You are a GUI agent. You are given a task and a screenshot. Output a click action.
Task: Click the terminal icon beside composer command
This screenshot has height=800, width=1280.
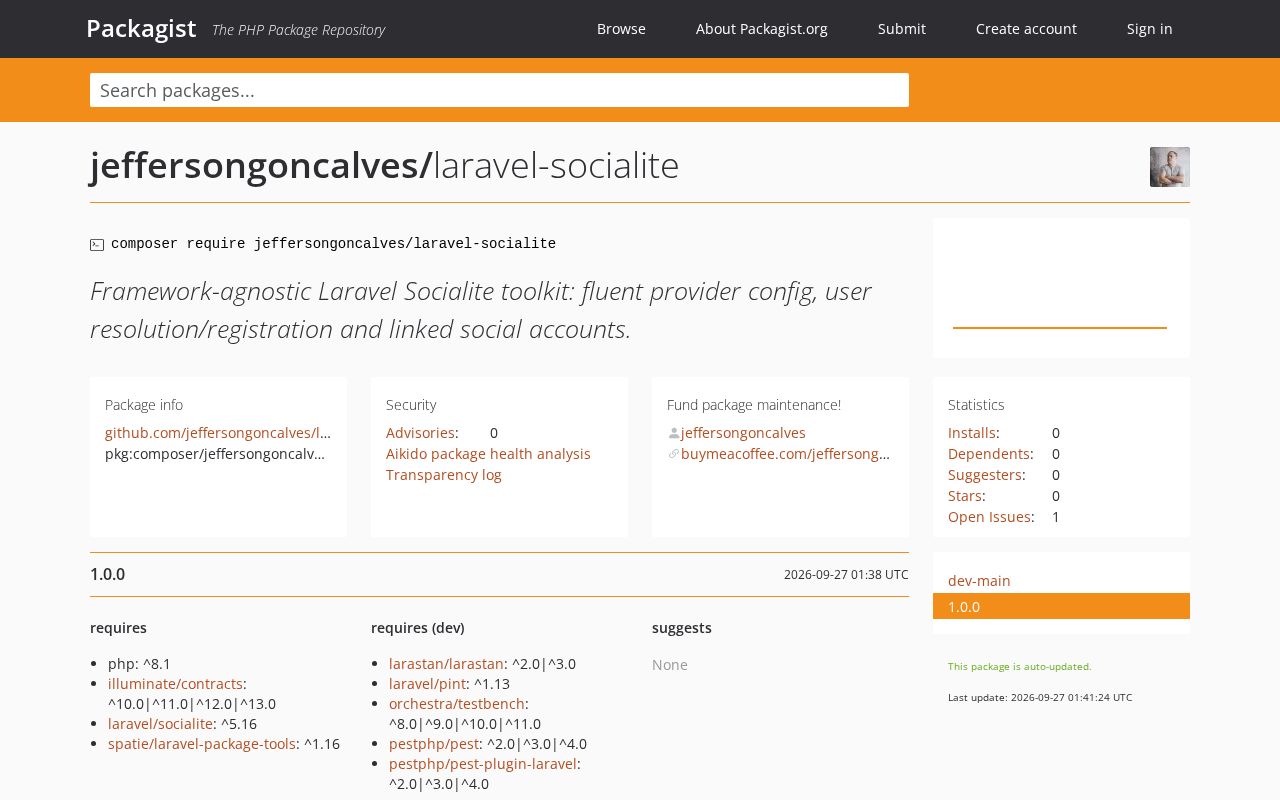(x=97, y=245)
